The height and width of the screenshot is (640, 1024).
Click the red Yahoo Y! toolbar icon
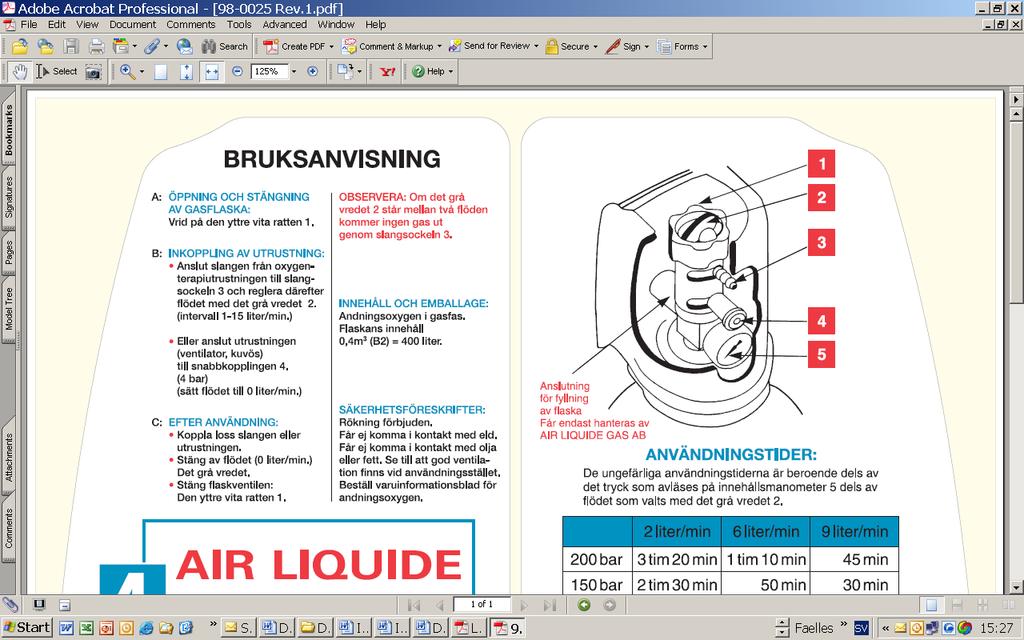(x=387, y=72)
